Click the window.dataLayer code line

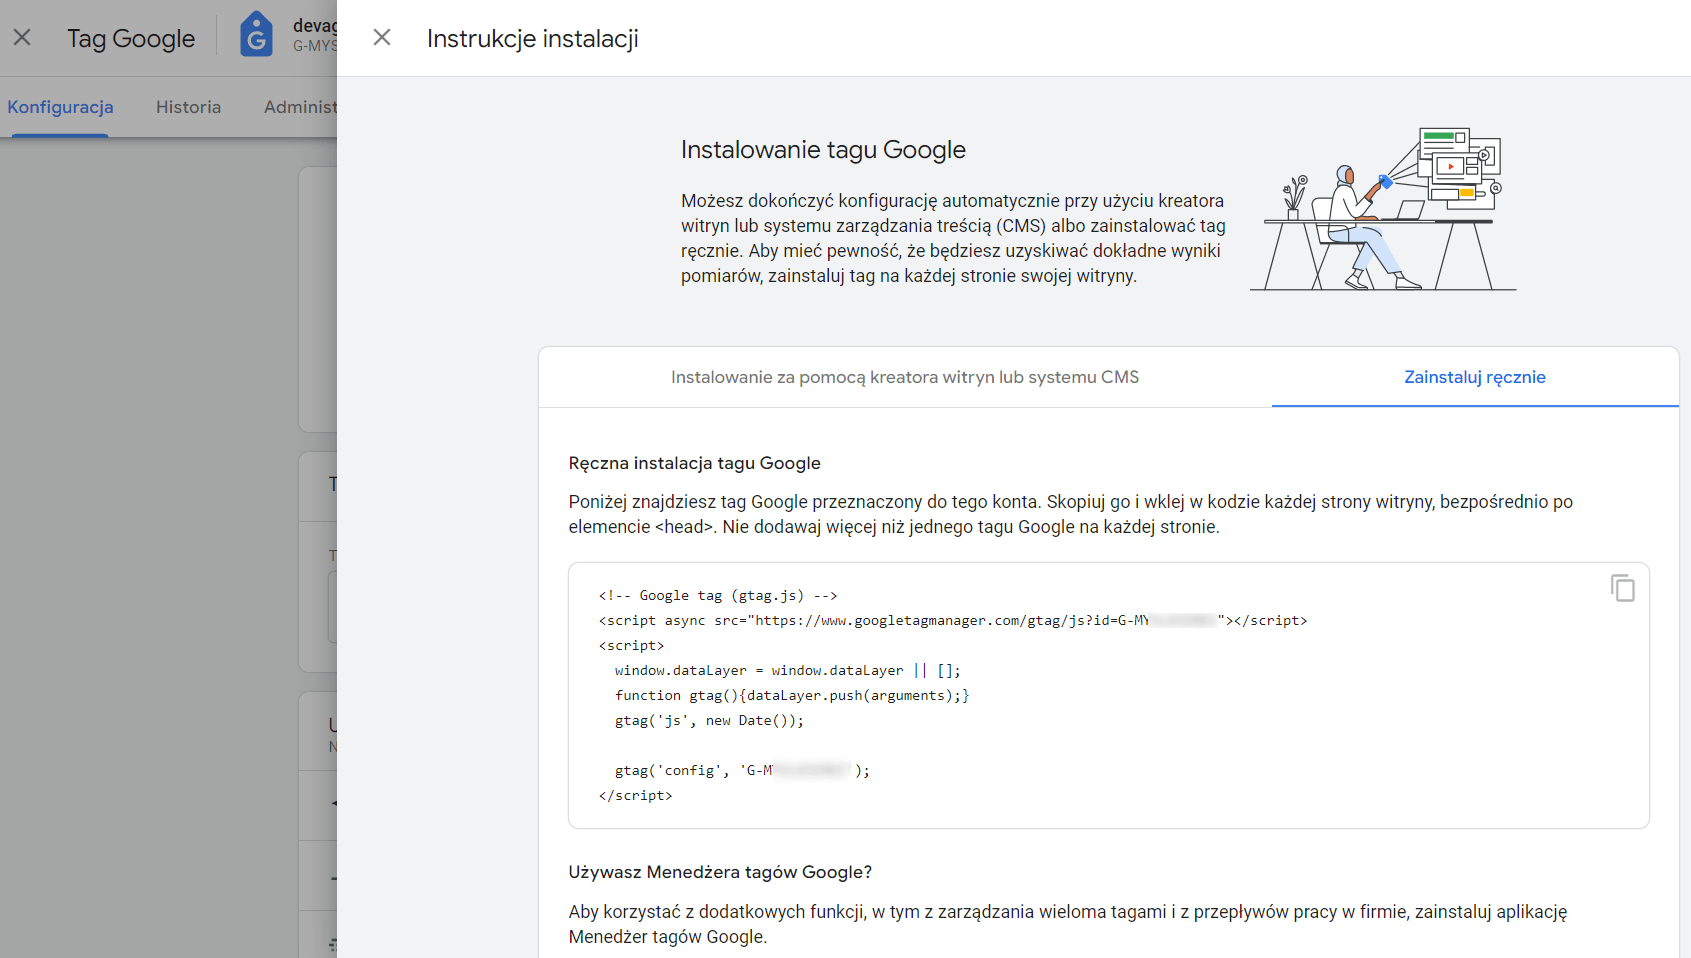coord(787,670)
